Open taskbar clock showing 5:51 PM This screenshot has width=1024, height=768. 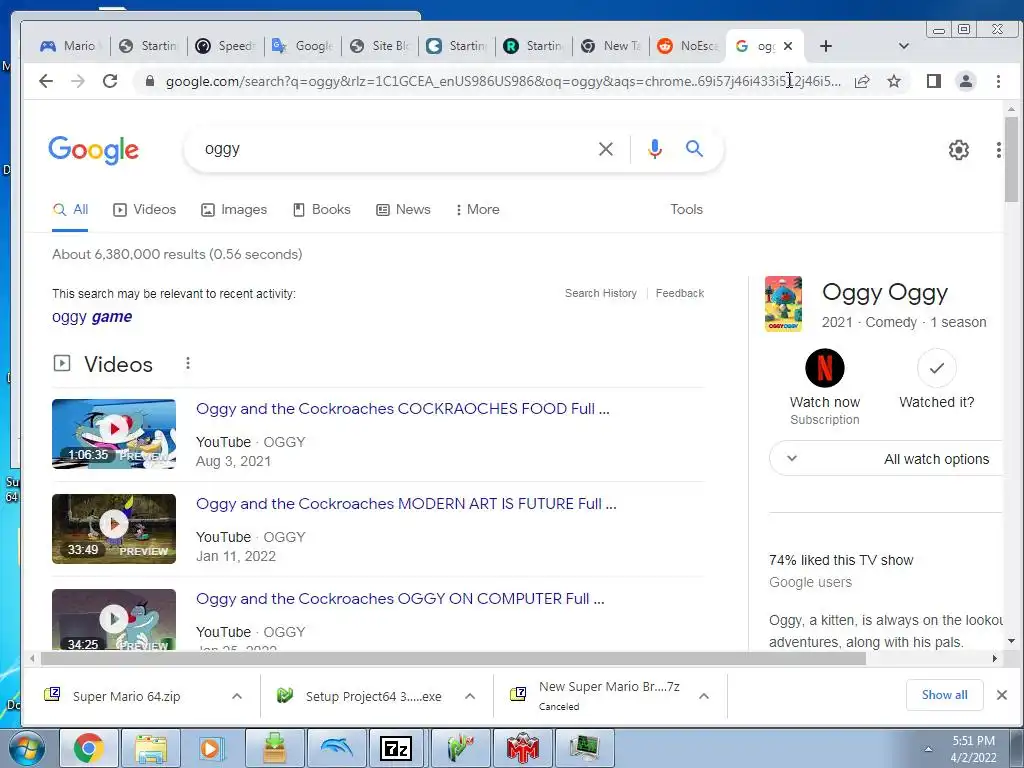point(973,749)
